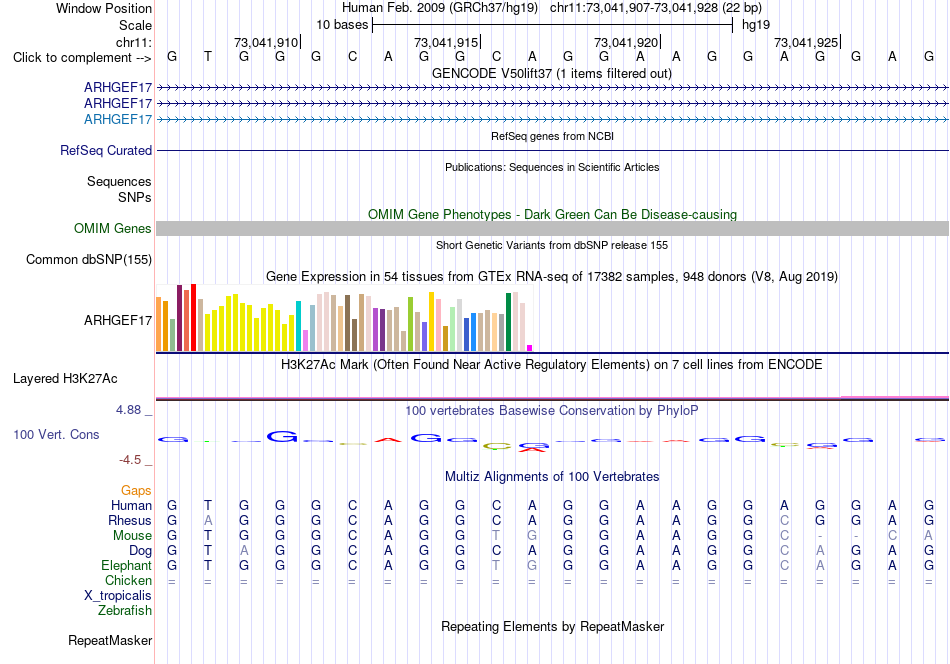Click the '10 bases' scale bar

click(x=552, y=25)
